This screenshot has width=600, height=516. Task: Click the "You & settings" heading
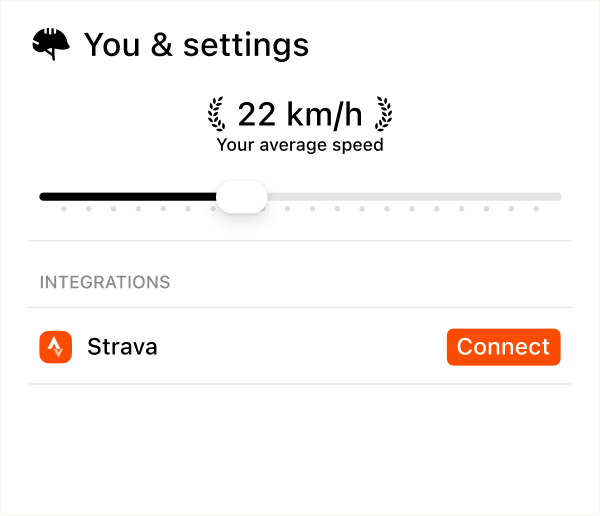[196, 45]
